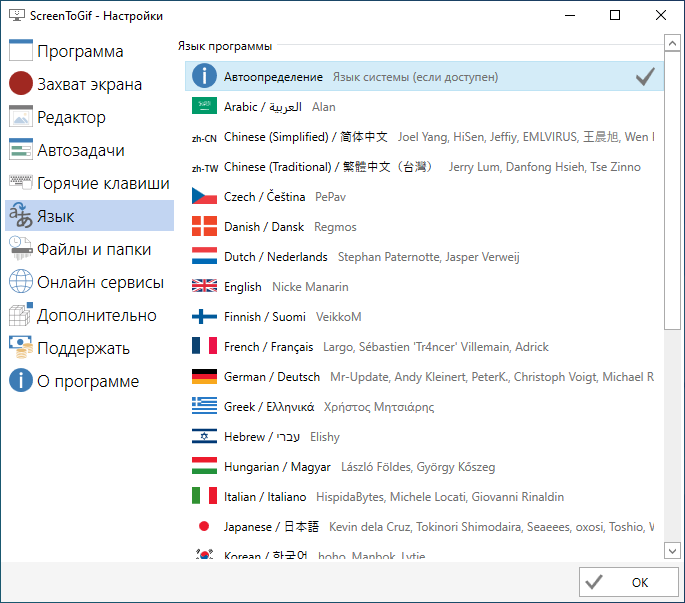Open the Программа settings tab
Viewport: 685px width, 603px height.
point(90,51)
